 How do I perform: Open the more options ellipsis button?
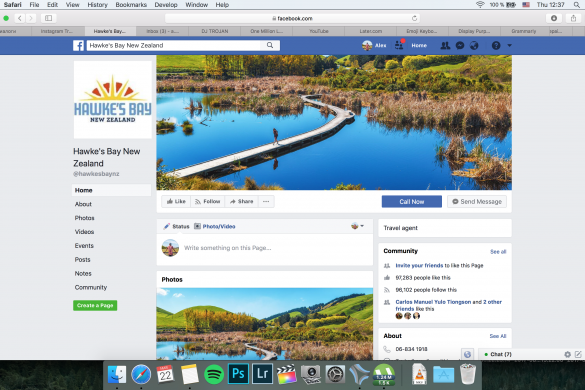pos(266,202)
